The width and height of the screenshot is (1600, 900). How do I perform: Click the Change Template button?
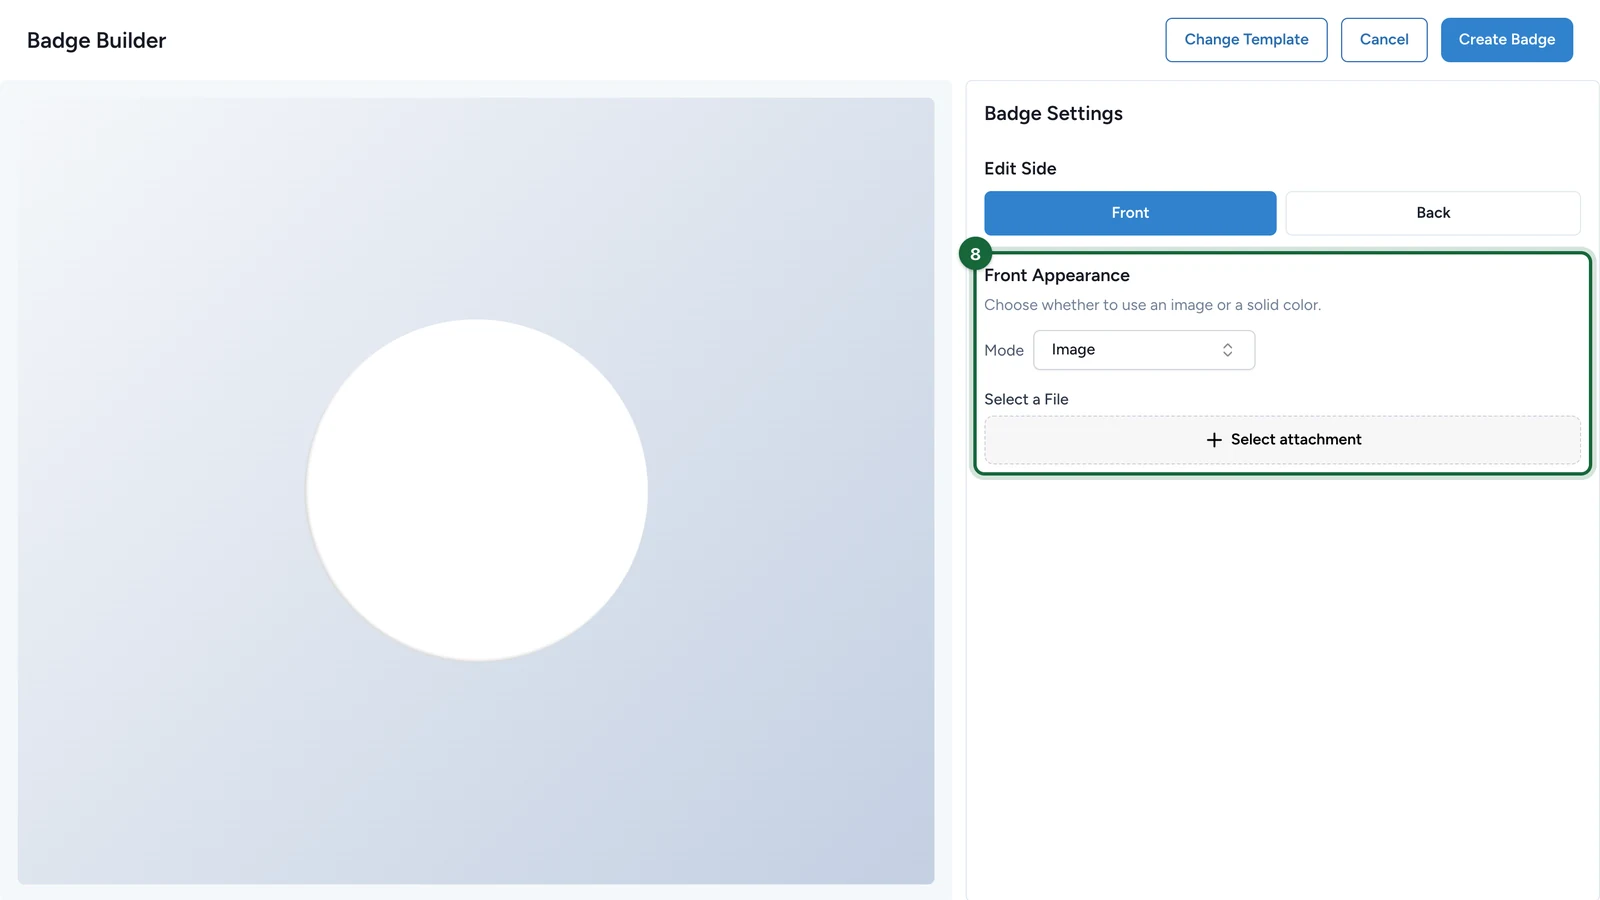[x=1246, y=40]
